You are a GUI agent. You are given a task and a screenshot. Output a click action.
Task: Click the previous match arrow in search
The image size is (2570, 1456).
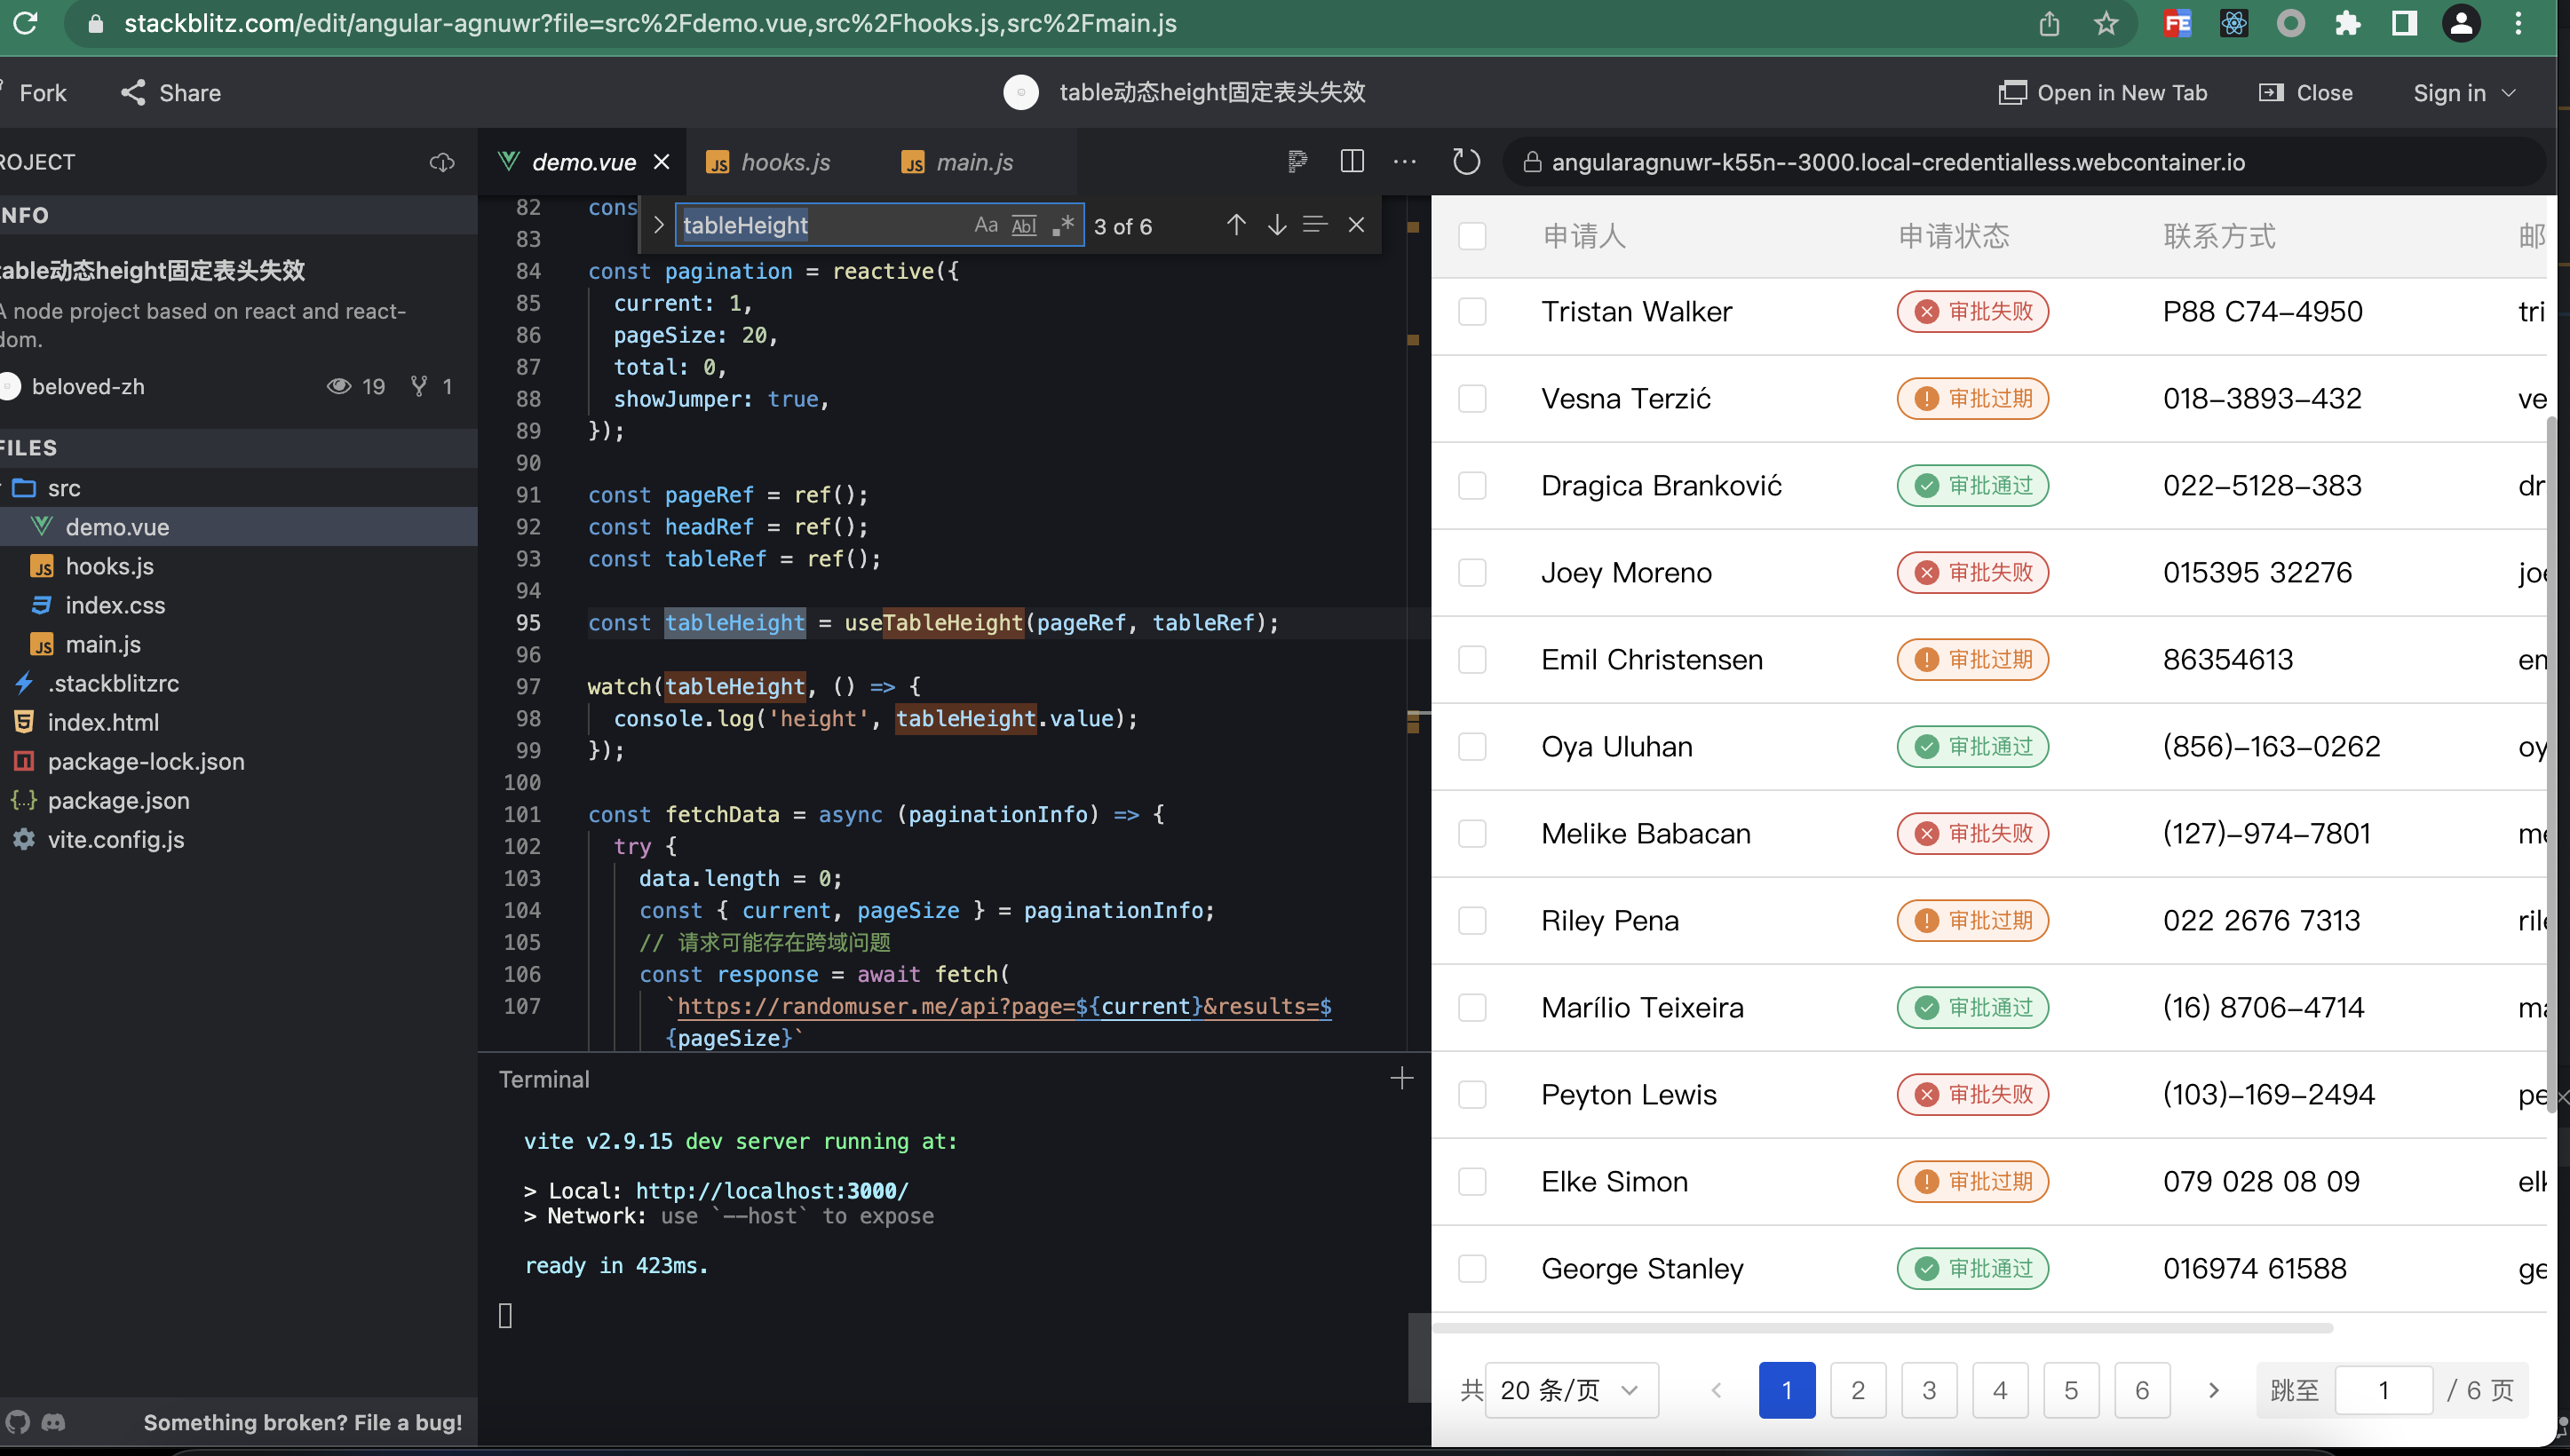coord(1236,224)
